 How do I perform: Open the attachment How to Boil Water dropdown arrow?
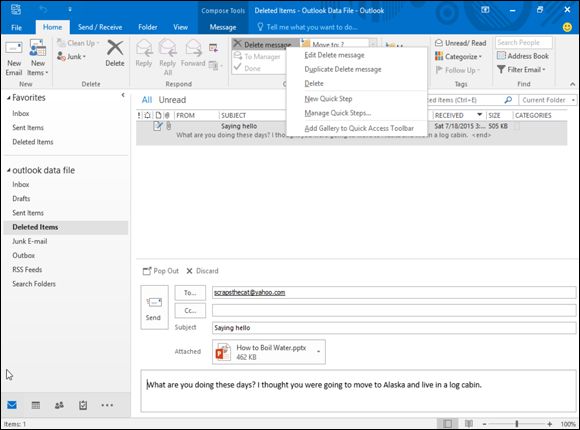coord(318,352)
